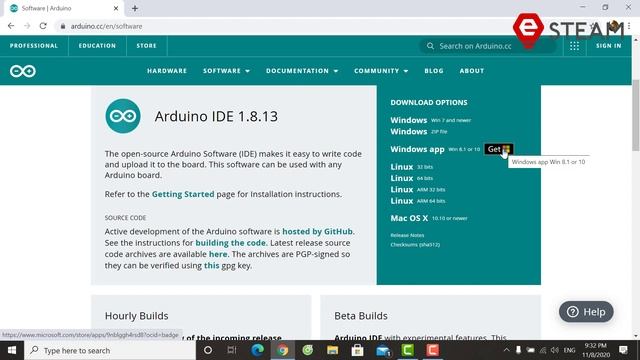Open File Explorer from taskbar
Viewport: 640px width, 360px height.
click(332, 350)
